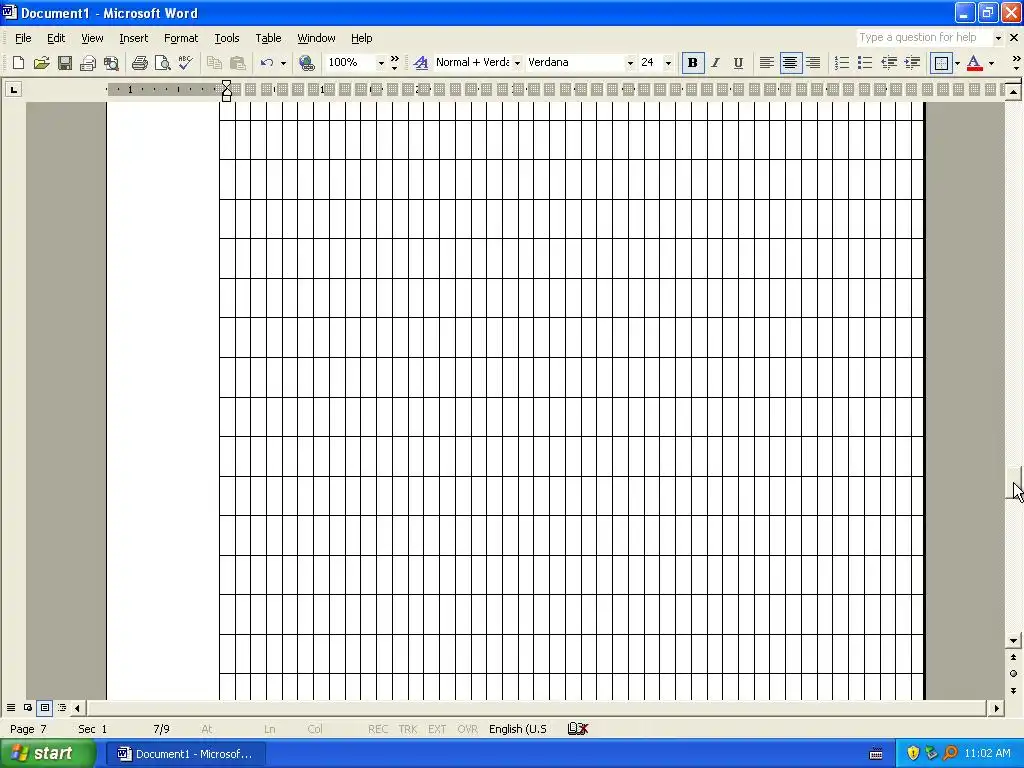Viewport: 1024px width, 768px height.
Task: Increase the paragraph indent
Action: tap(912, 63)
